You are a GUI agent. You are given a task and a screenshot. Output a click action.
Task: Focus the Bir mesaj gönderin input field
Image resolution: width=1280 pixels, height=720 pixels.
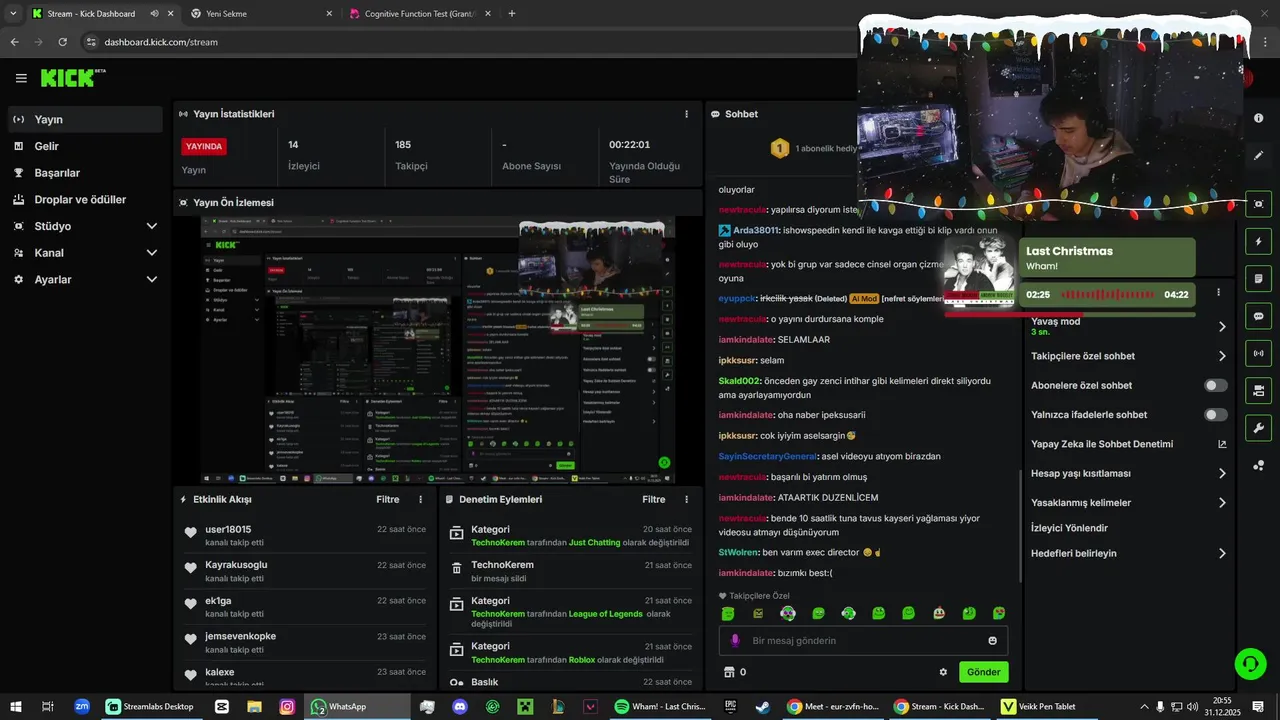click(x=863, y=641)
